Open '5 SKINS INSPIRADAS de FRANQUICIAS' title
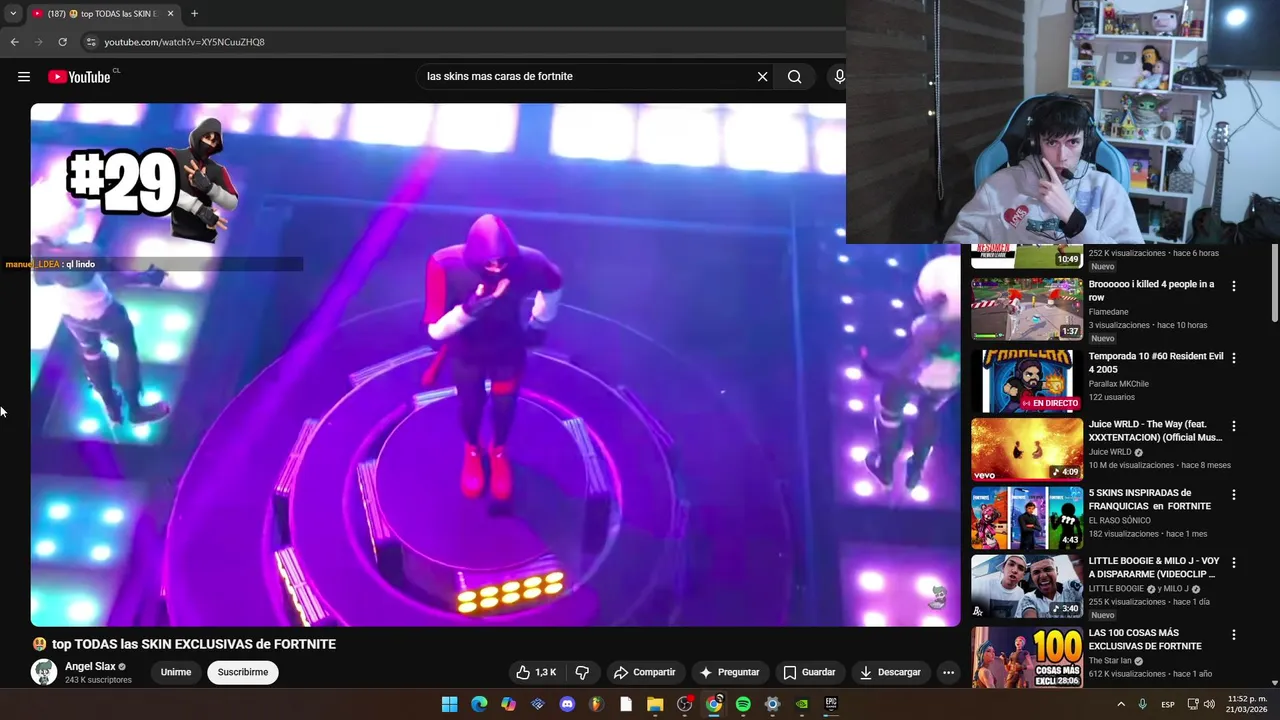This screenshot has width=1280, height=720. coord(1149,499)
